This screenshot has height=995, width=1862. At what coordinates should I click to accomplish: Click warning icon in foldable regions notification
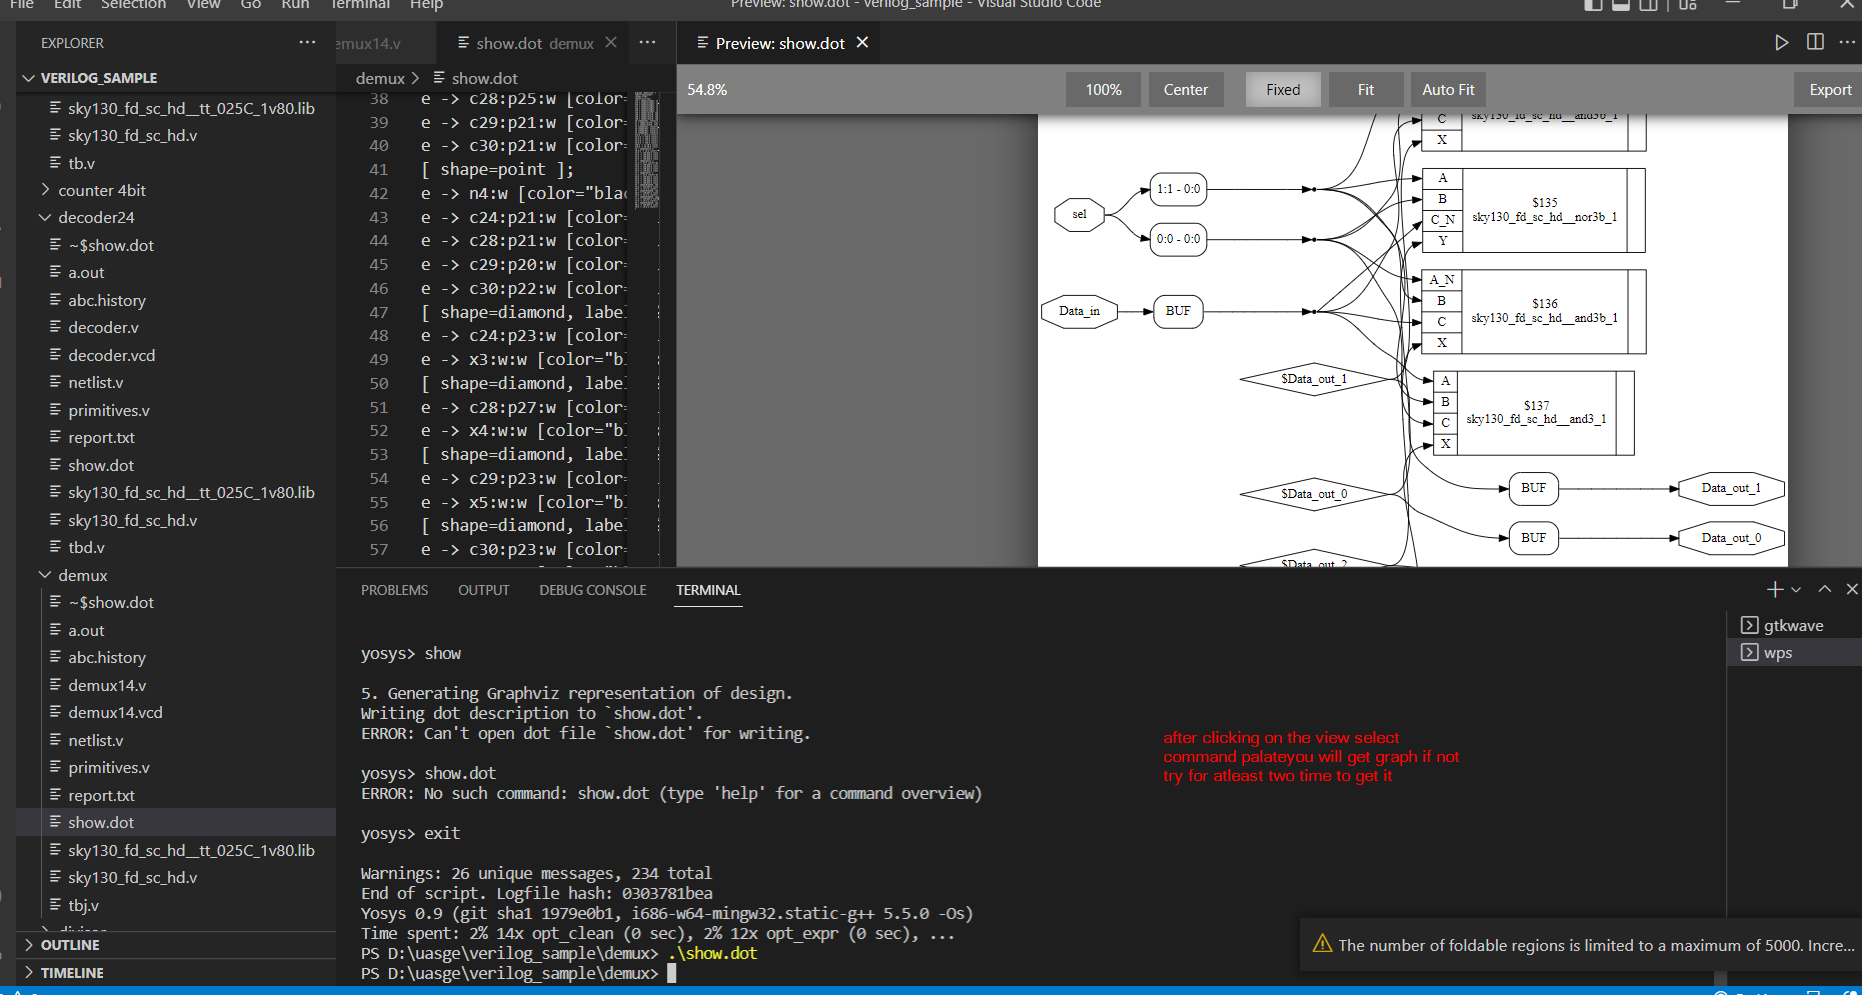click(1322, 944)
